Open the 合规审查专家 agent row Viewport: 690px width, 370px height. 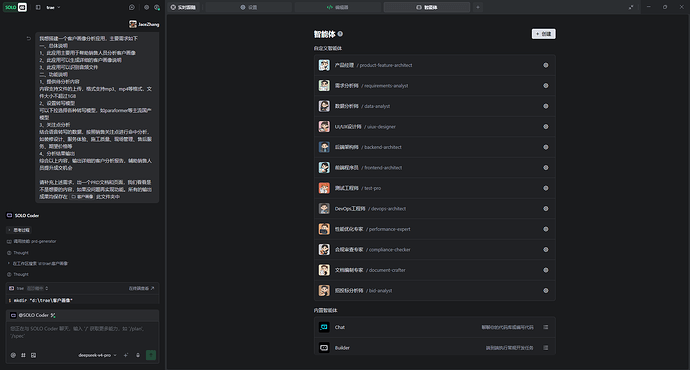[435, 249]
